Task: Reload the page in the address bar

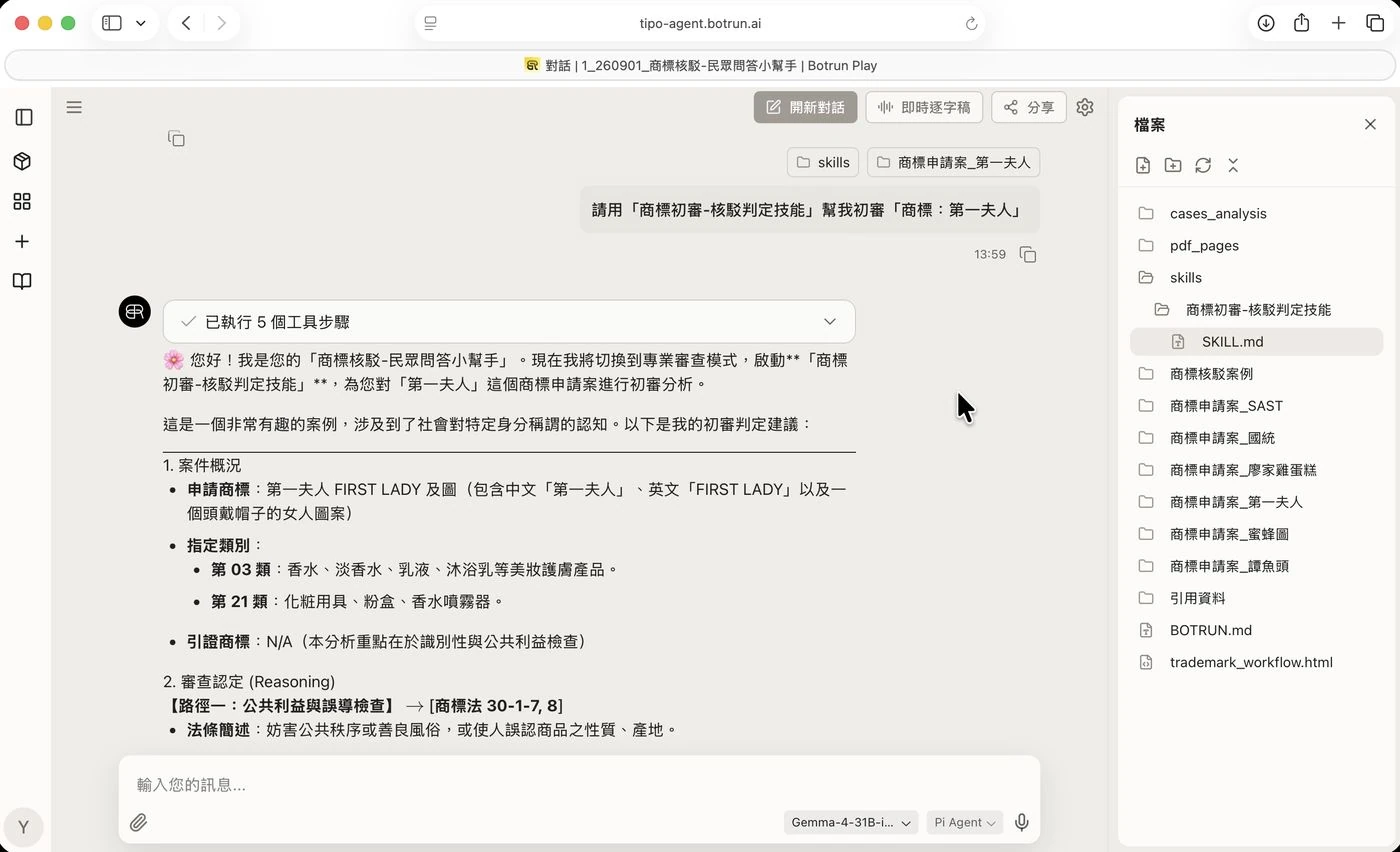Action: click(971, 24)
